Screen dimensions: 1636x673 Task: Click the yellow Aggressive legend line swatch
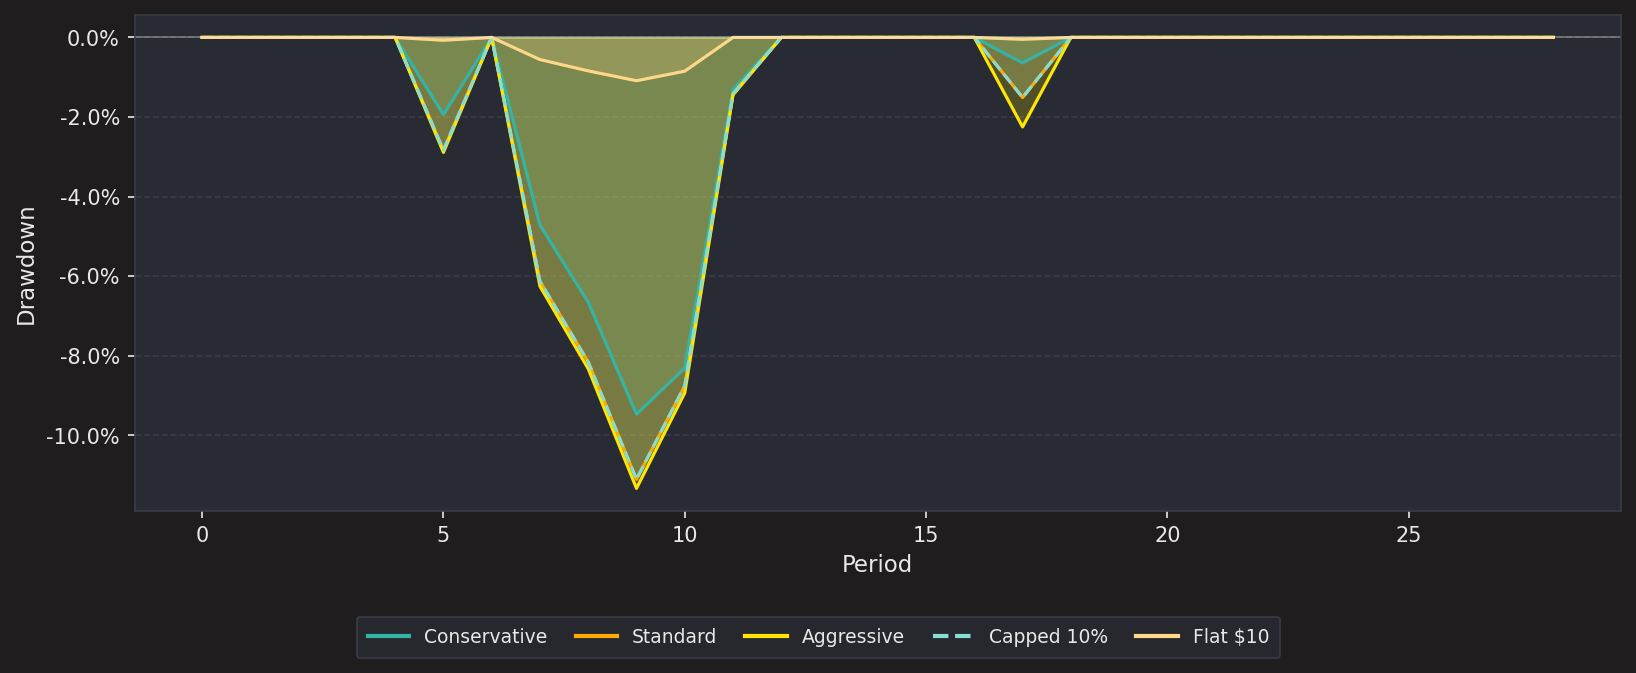767,637
